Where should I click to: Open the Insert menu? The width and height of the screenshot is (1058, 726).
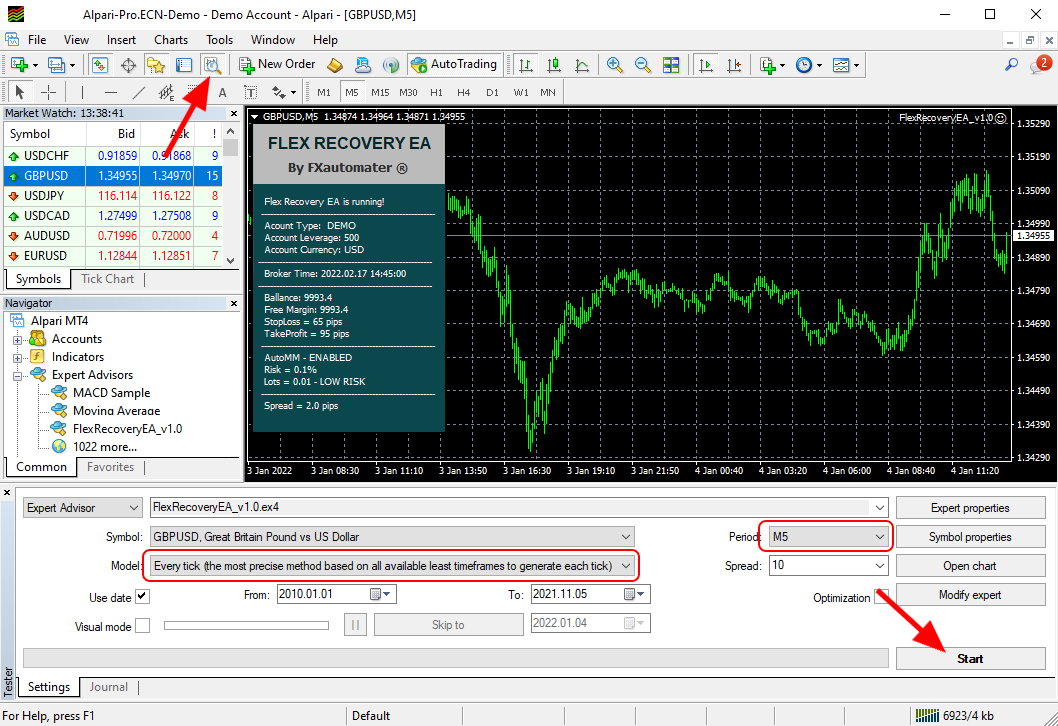[x=121, y=40]
